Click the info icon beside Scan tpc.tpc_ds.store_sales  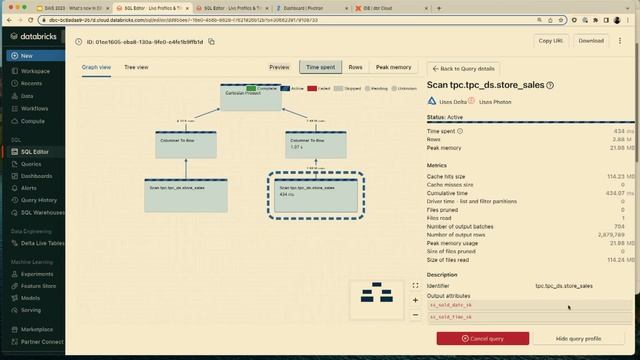550,85
